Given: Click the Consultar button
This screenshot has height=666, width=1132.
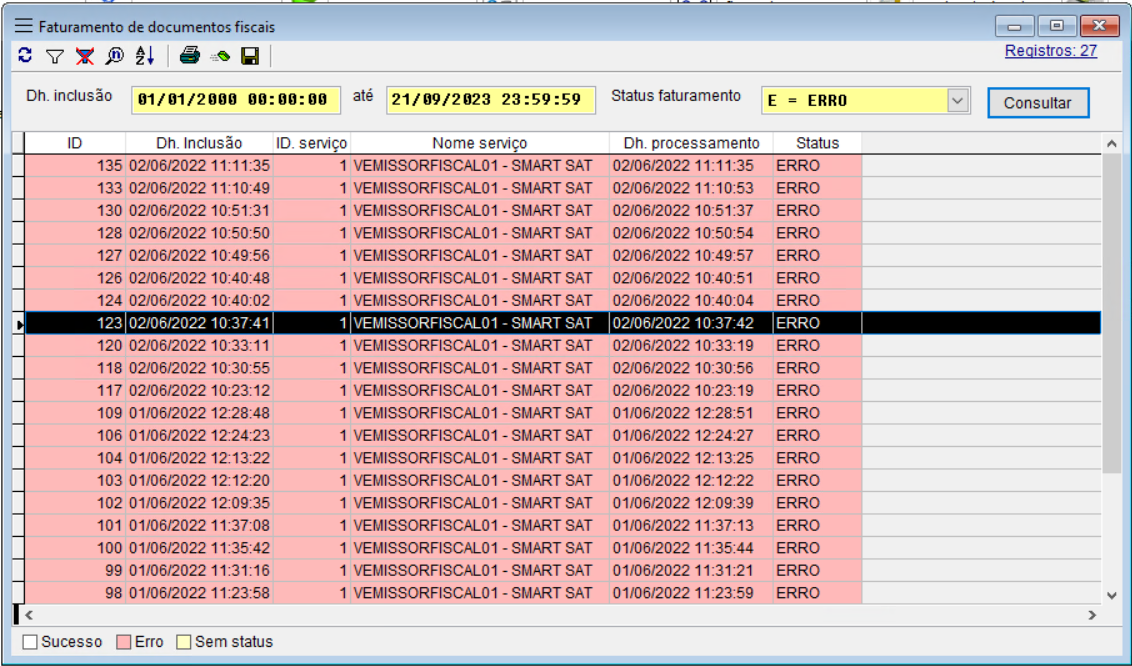Looking at the screenshot, I should tap(1037, 102).
